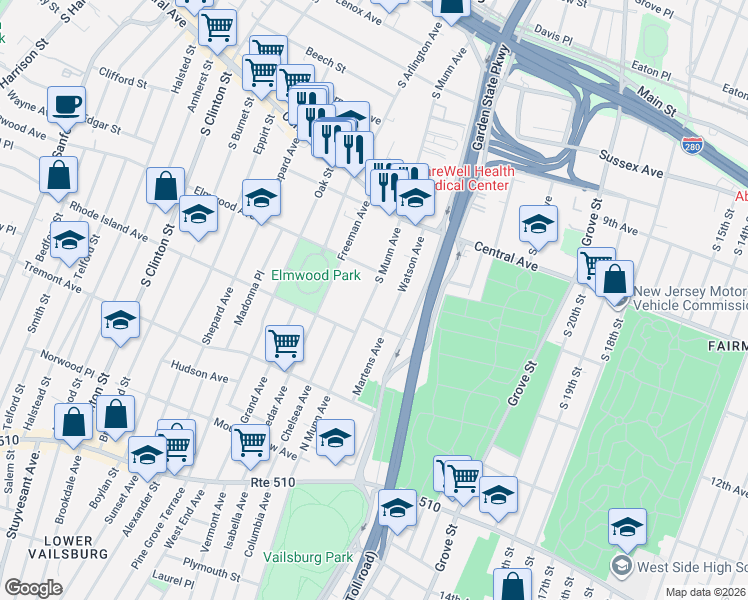Click the Hudson Ave street label
This screenshot has width=748, height=600.
pos(200,372)
